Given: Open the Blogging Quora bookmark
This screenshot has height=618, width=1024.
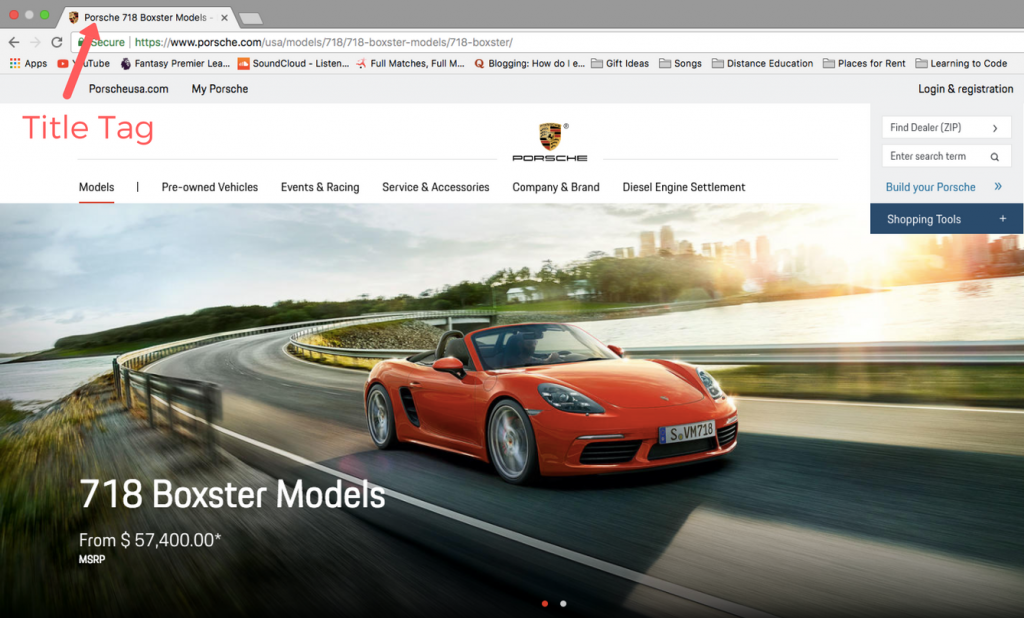Looking at the screenshot, I should [530, 63].
